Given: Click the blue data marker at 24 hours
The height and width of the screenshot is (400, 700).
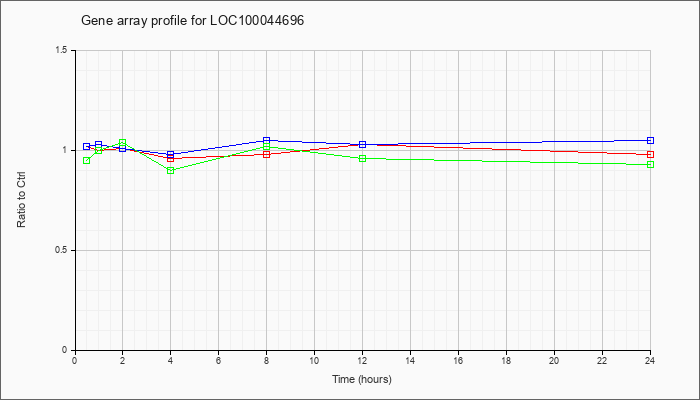Looking at the screenshot, I should (650, 140).
